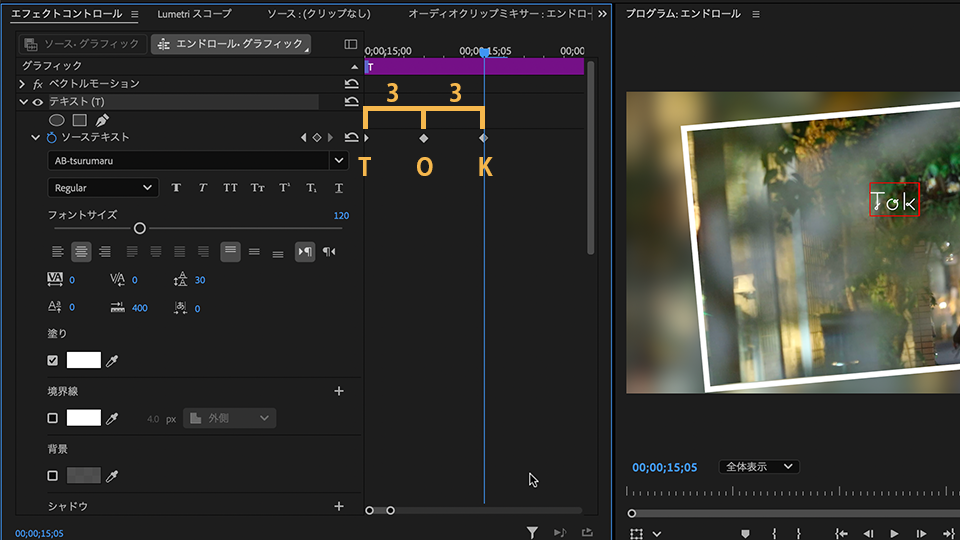
Task: Switch to オーディオクリップミキサー tab
Action: coord(500,13)
